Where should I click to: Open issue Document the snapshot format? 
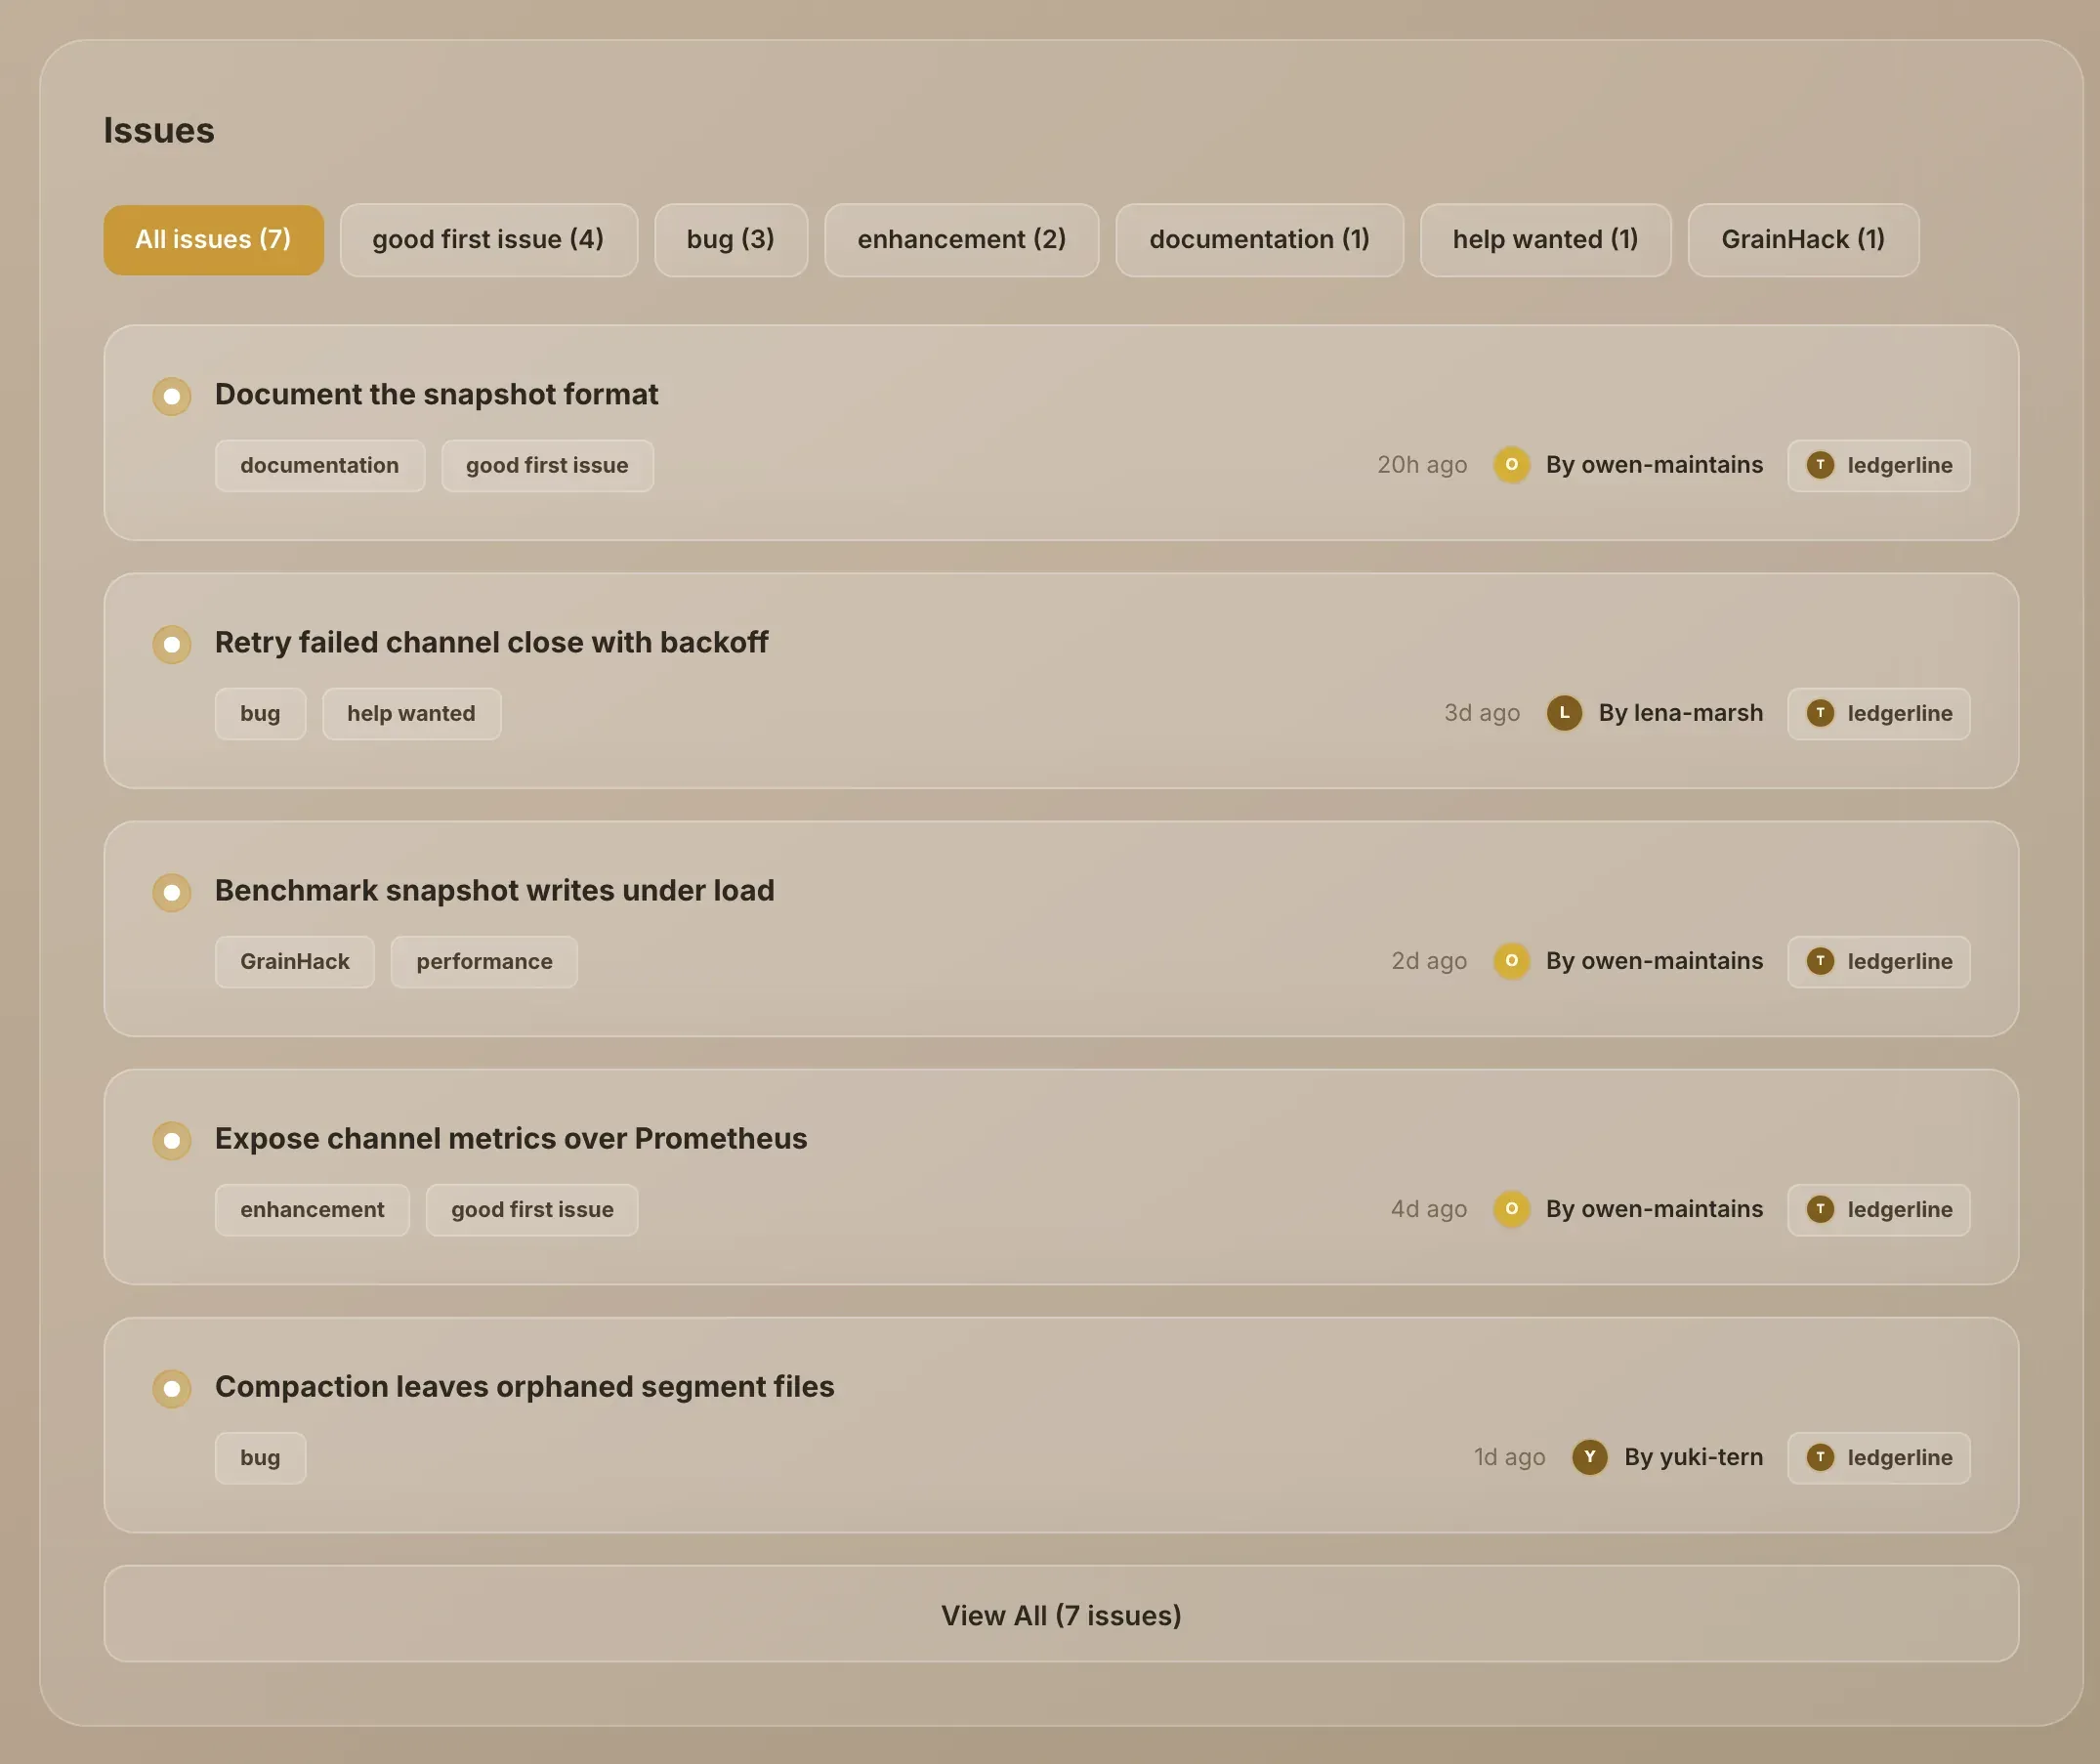point(436,394)
